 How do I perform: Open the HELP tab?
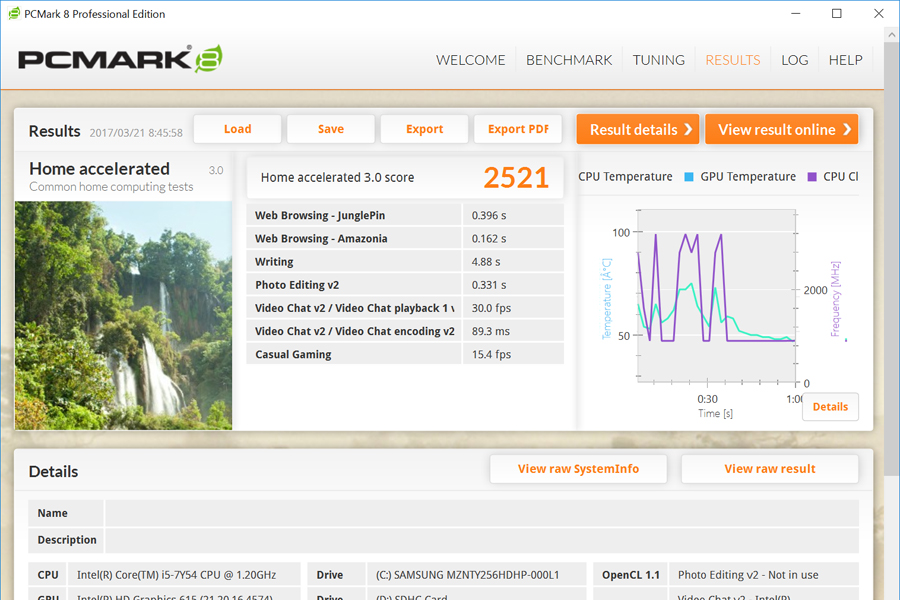coord(845,60)
